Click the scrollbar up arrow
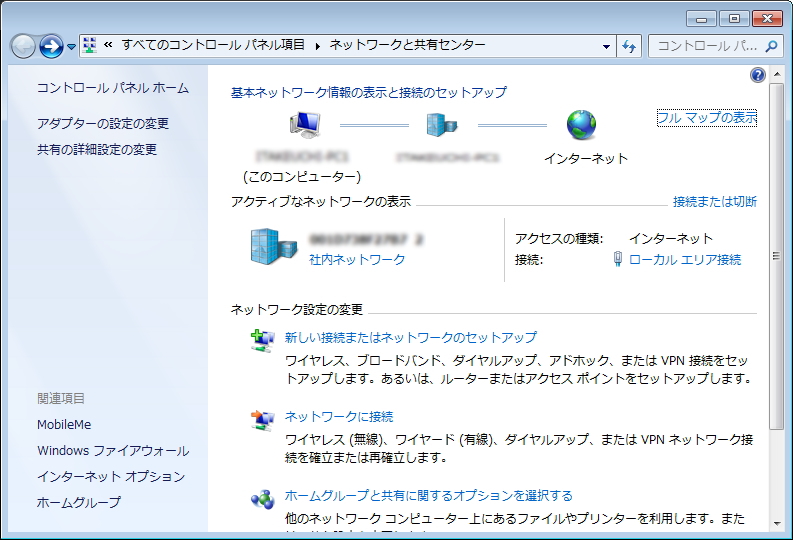This screenshot has height=540, width=793. (x=776, y=75)
